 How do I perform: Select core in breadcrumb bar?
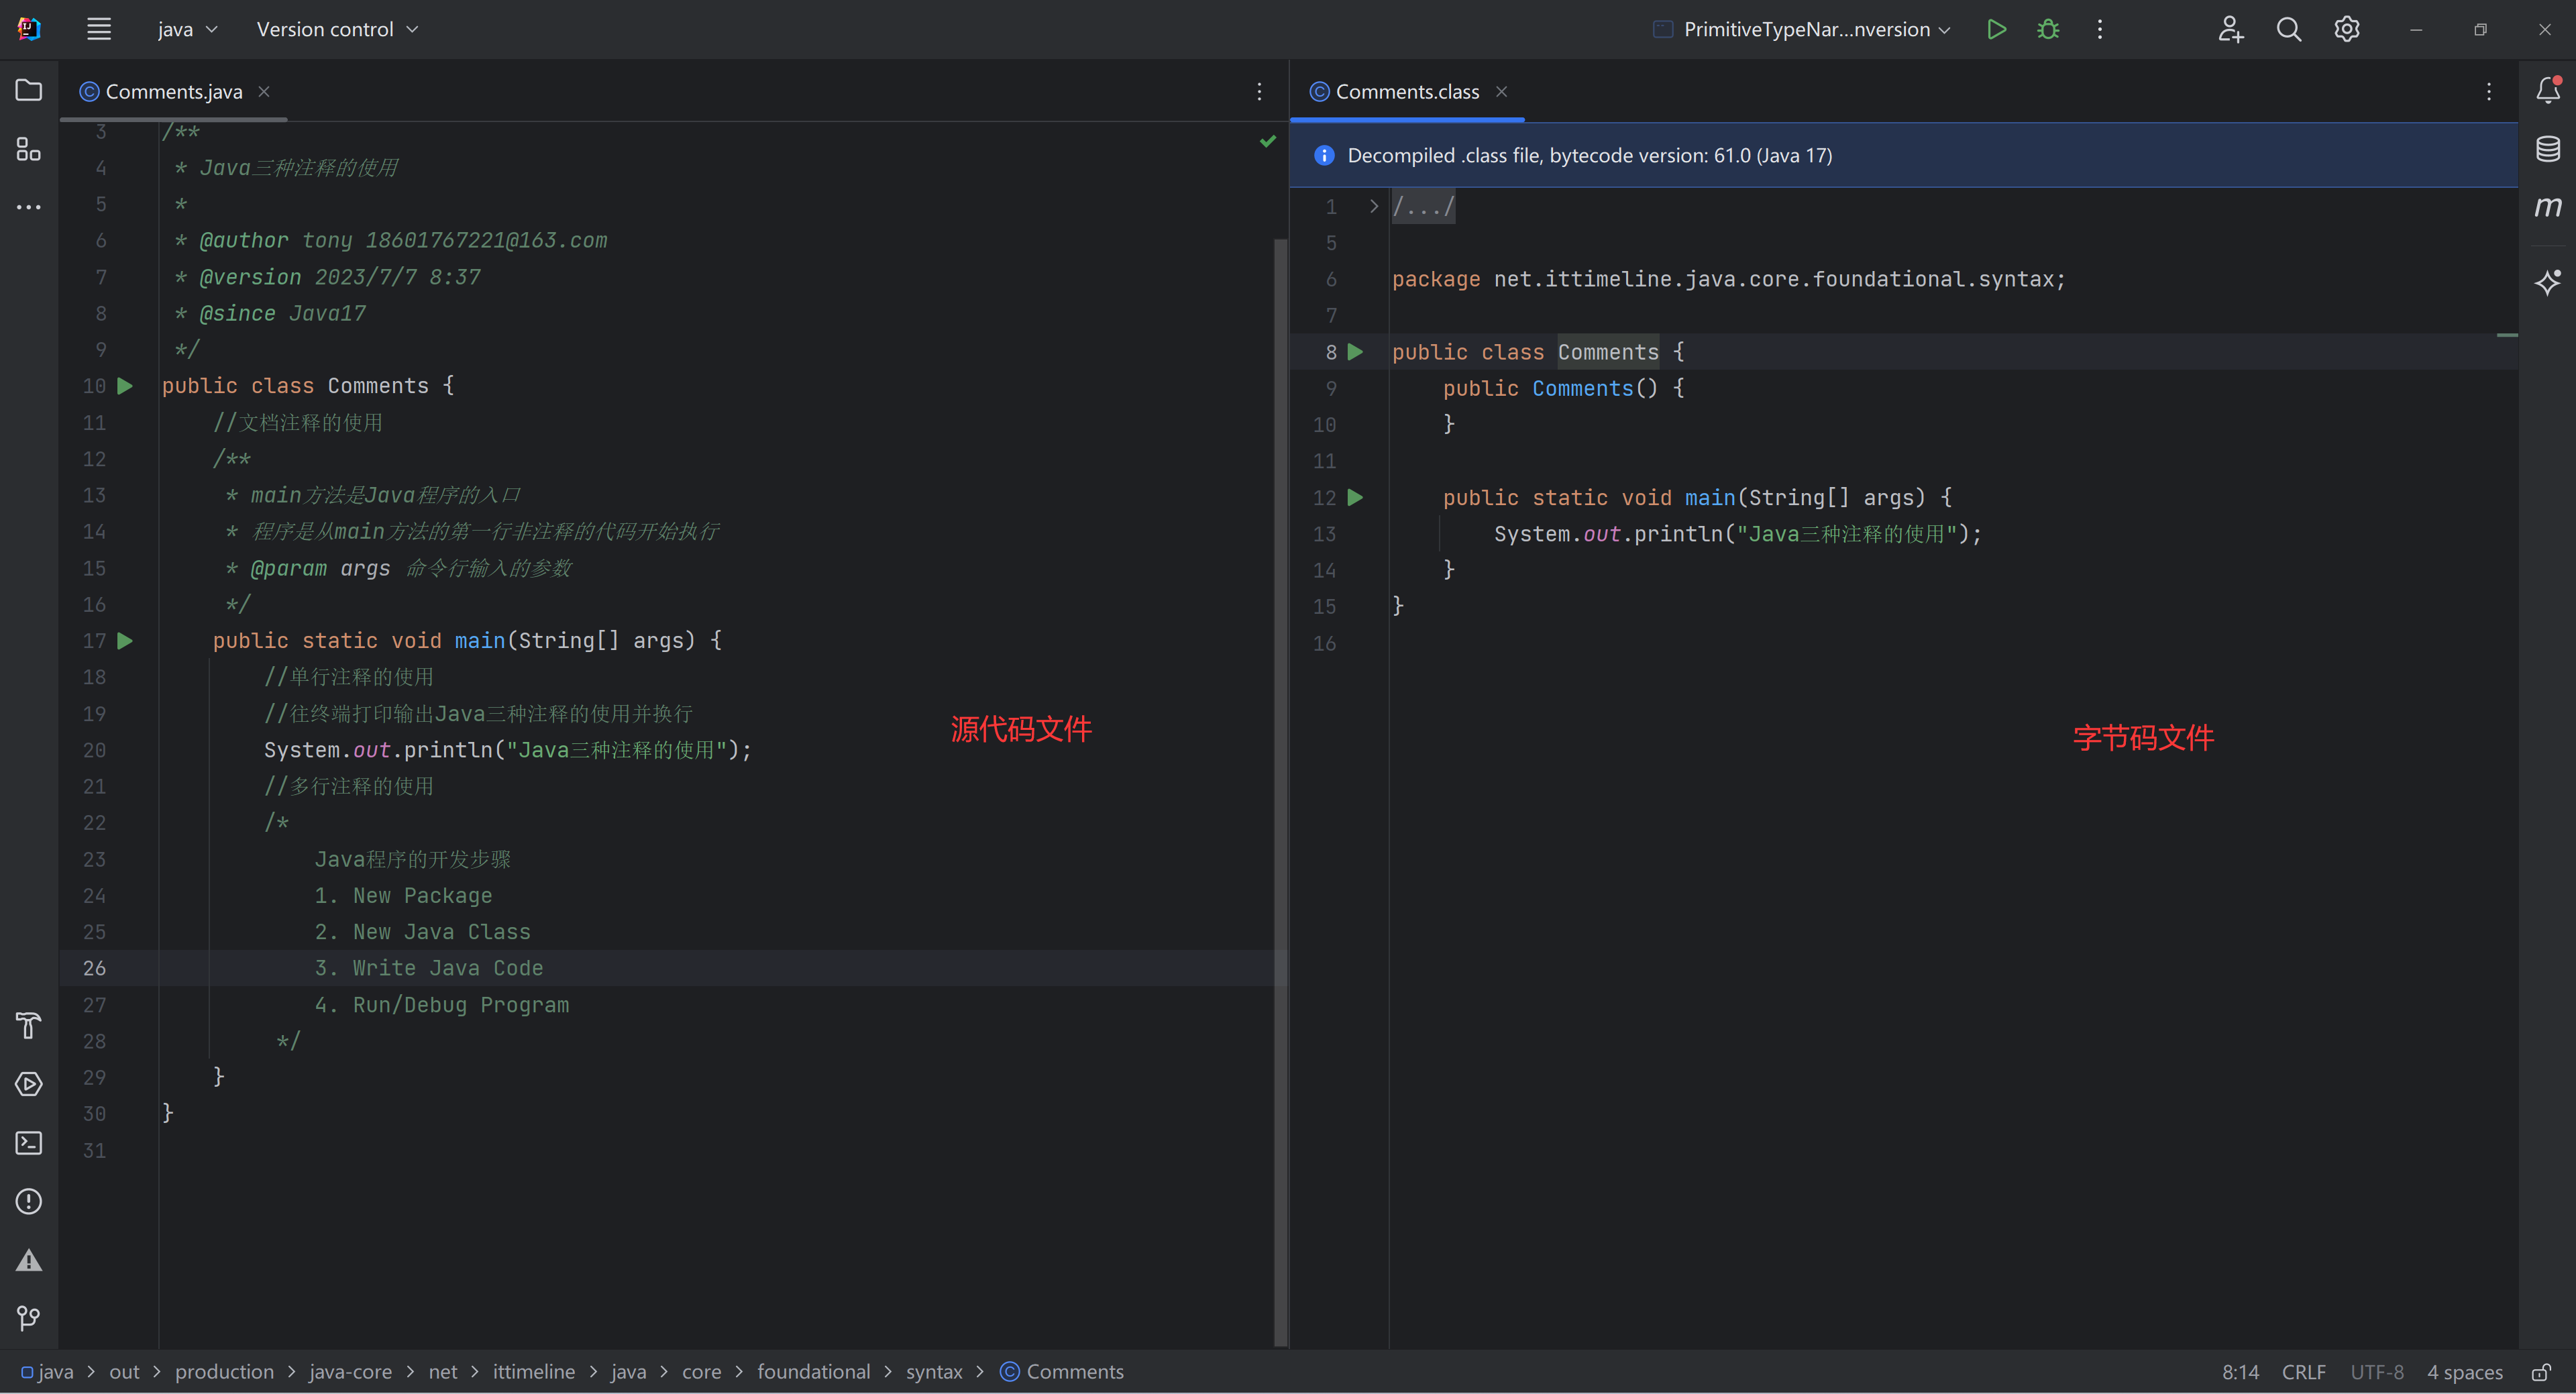(701, 1372)
